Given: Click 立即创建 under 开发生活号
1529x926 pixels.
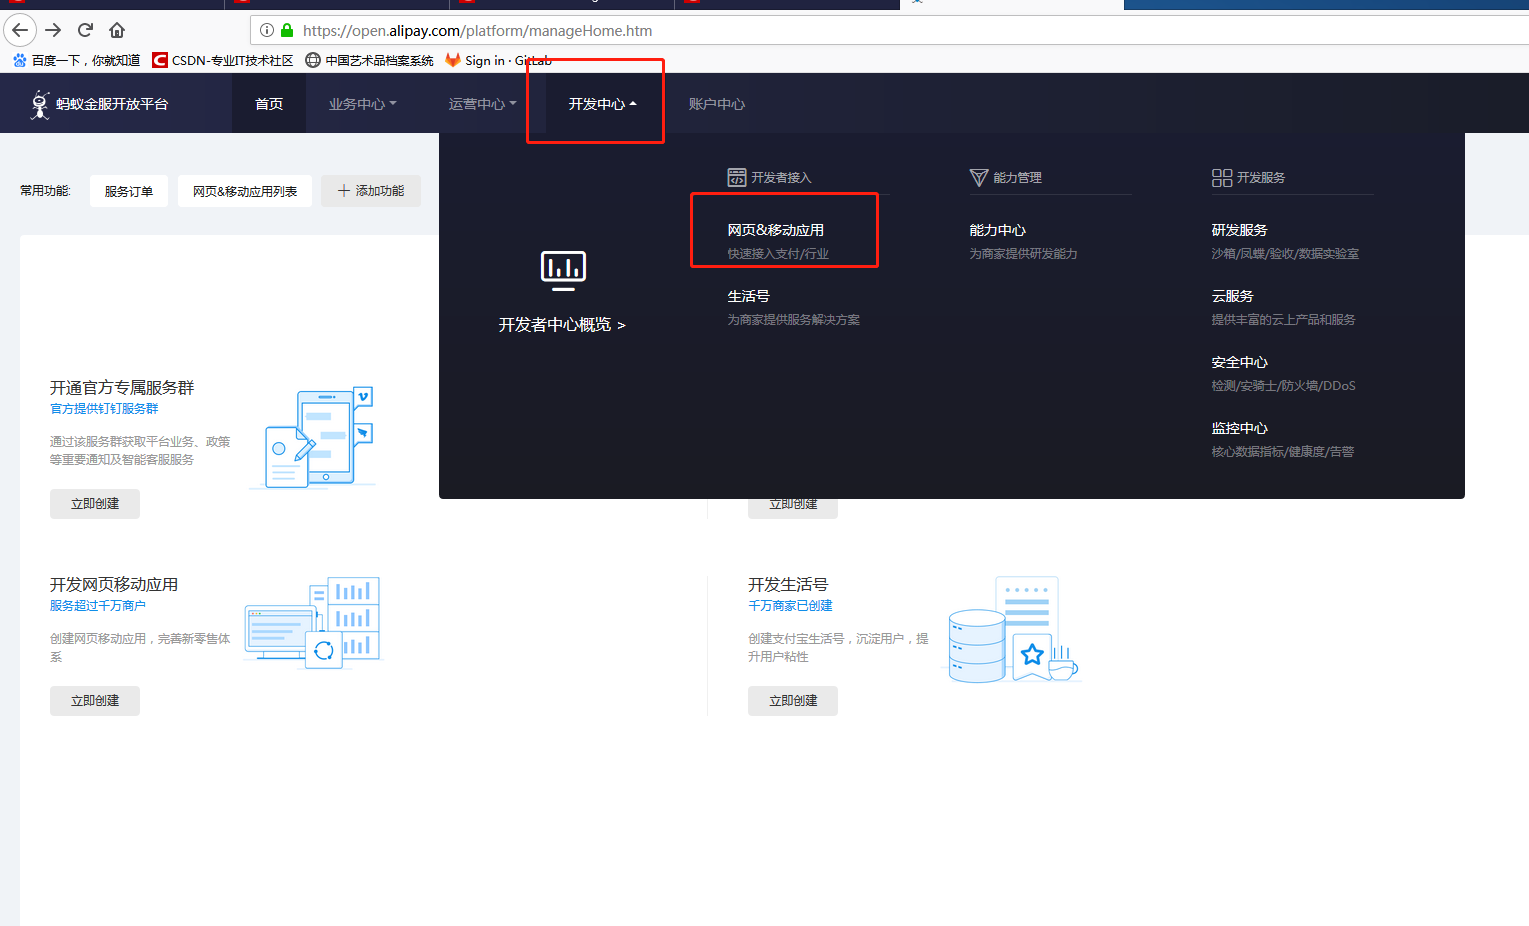Looking at the screenshot, I should pyautogui.click(x=793, y=701).
